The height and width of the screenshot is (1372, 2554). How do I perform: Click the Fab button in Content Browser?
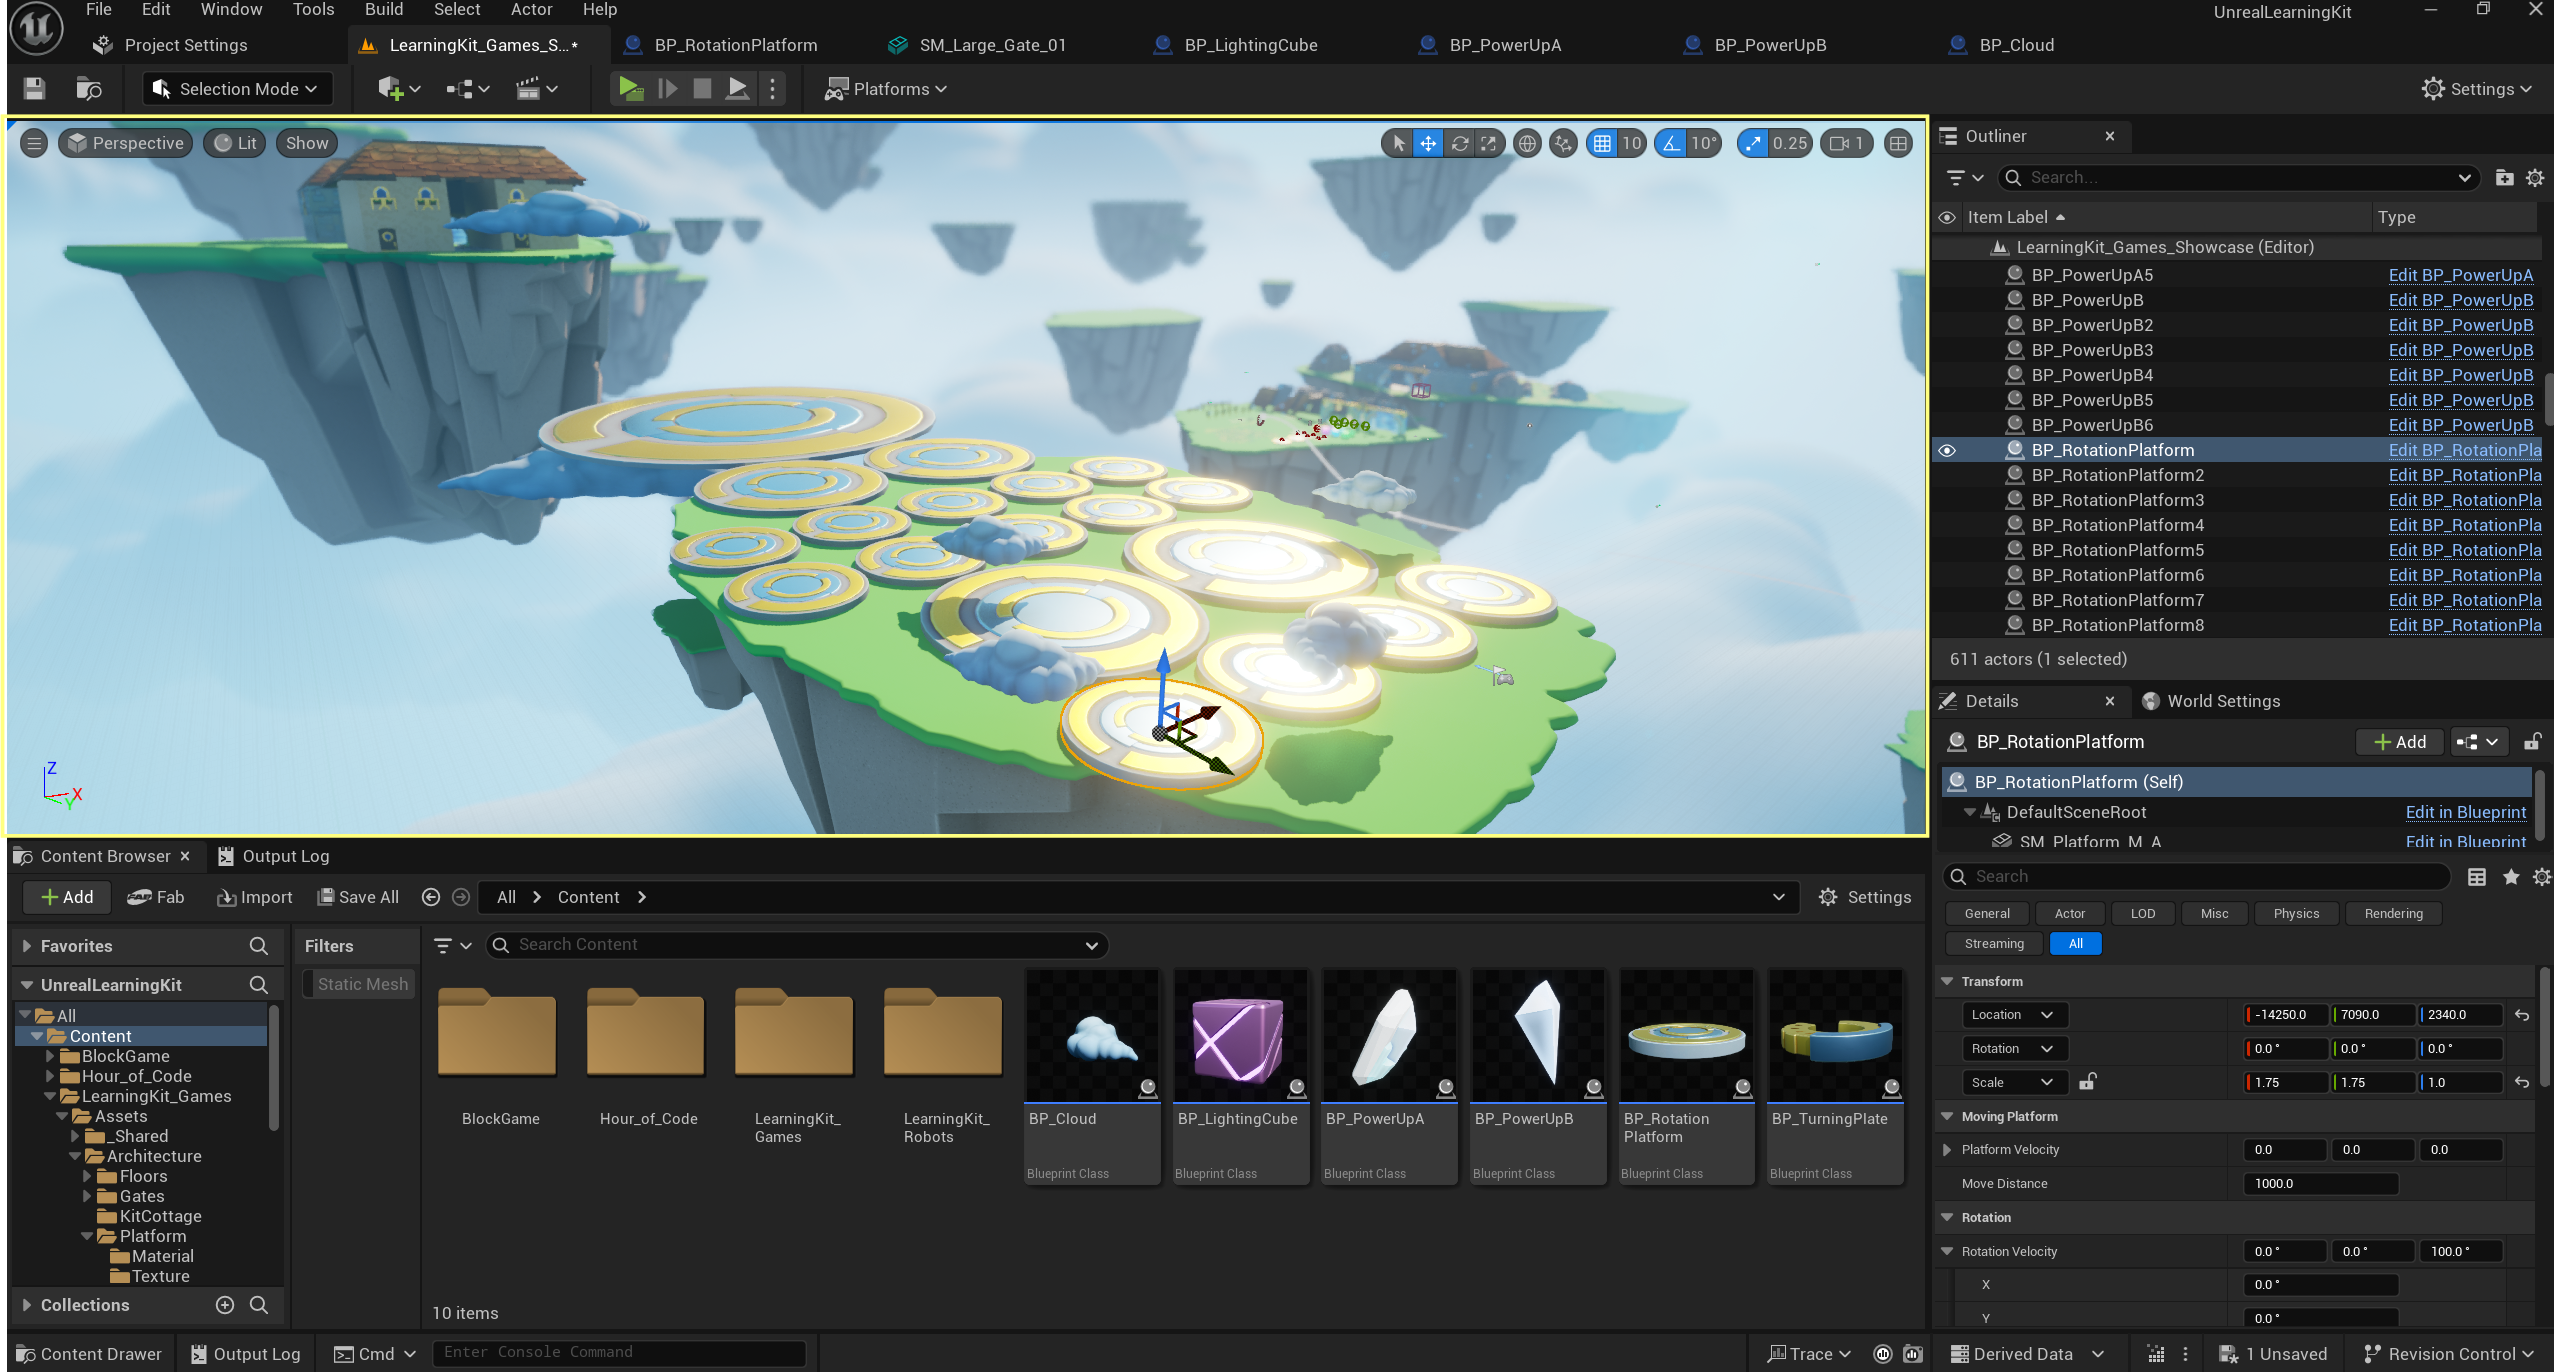156,897
